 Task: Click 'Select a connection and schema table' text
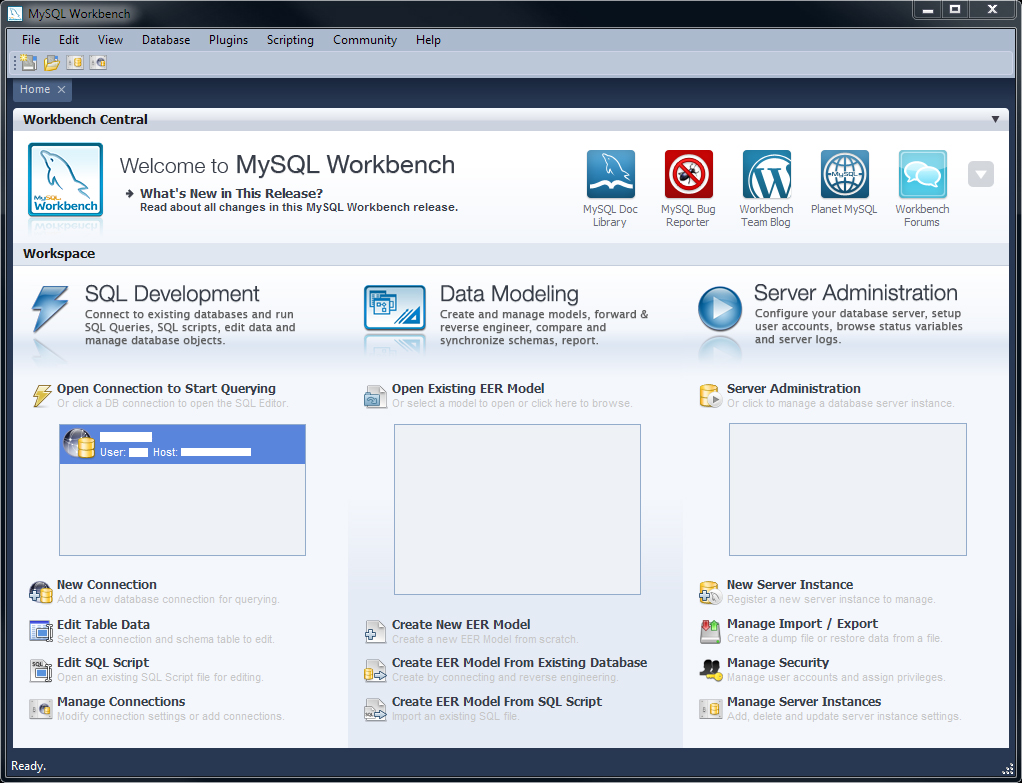166,639
